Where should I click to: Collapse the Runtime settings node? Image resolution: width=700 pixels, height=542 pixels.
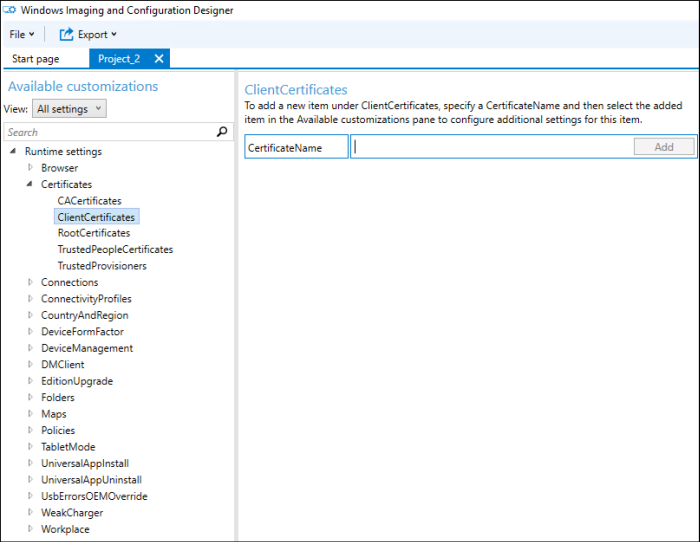click(x=13, y=152)
